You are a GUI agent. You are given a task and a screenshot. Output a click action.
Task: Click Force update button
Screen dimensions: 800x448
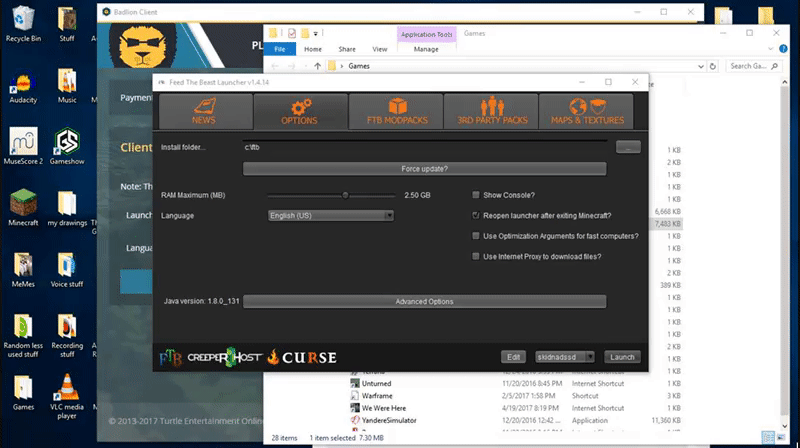click(x=424, y=169)
